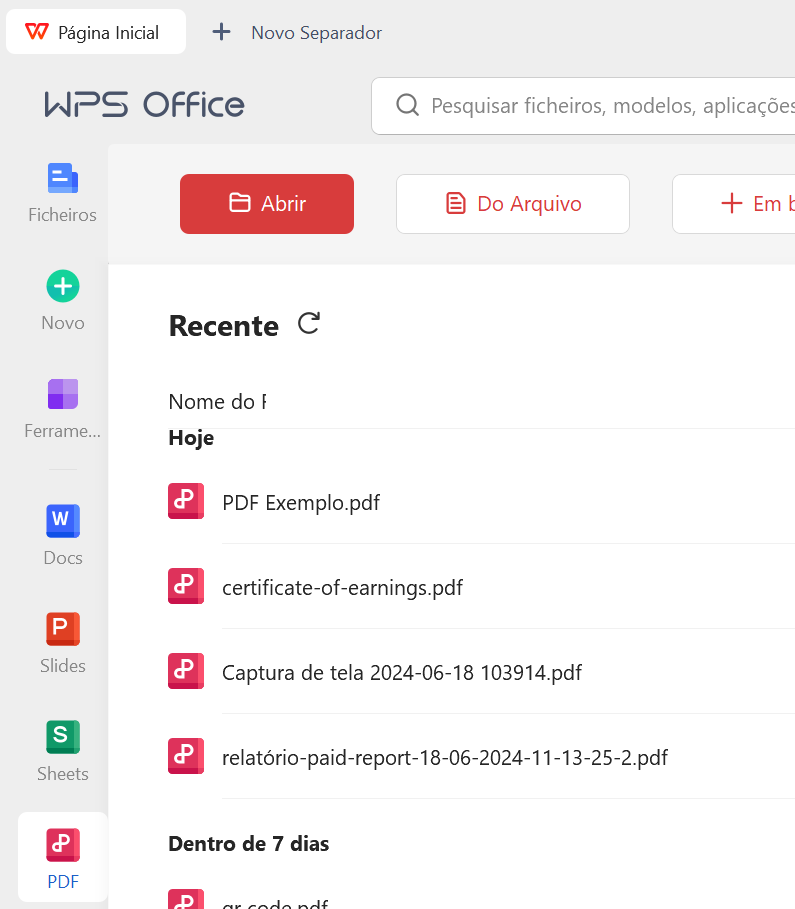Click PDF icon beside Captura de tela file
The image size is (795, 909).
click(x=186, y=671)
